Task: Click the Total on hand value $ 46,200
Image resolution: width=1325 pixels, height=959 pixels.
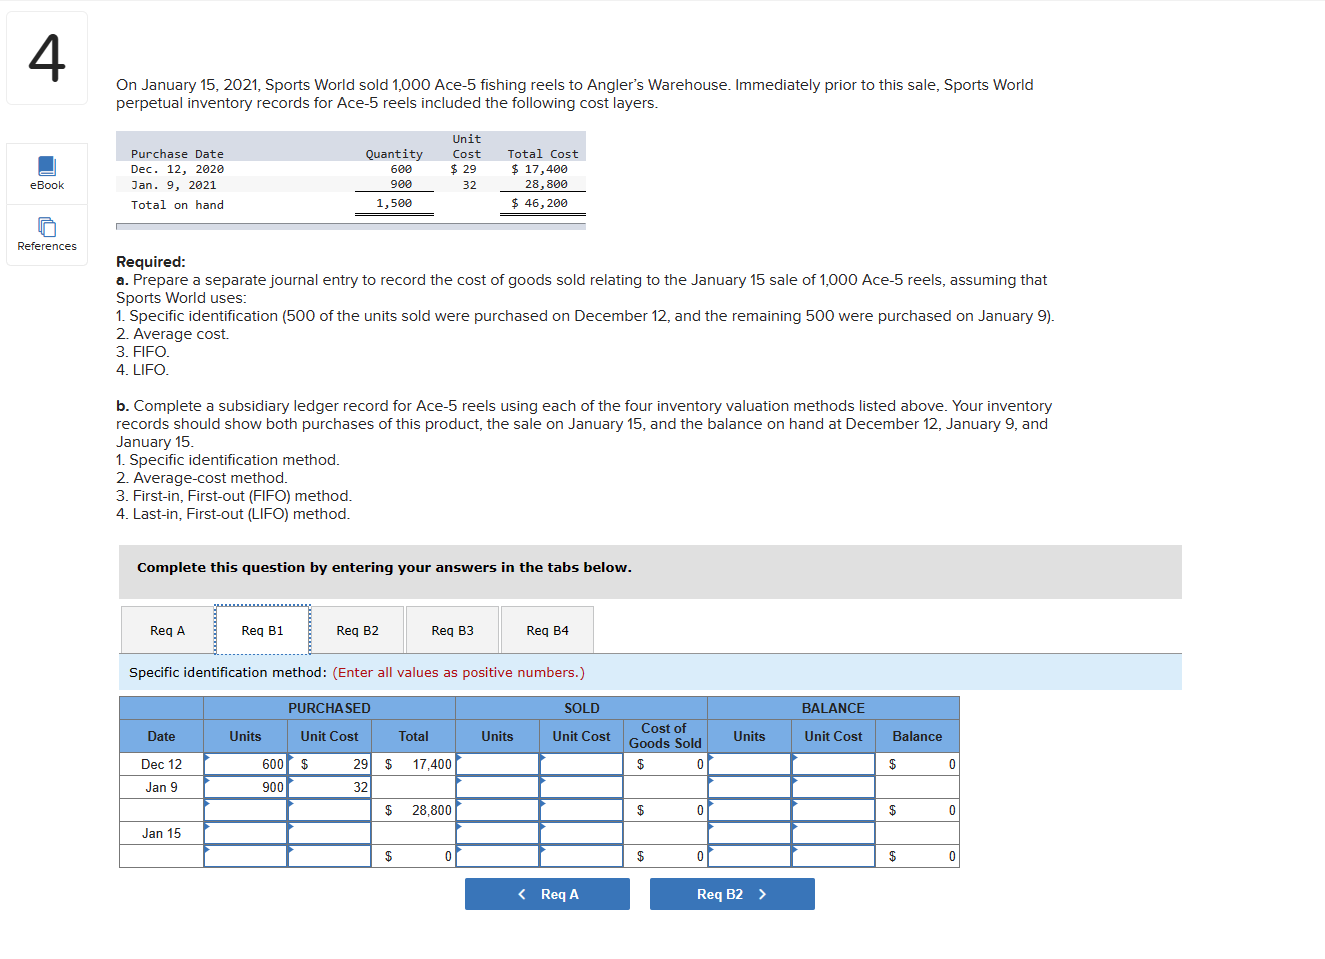Action: (x=540, y=203)
